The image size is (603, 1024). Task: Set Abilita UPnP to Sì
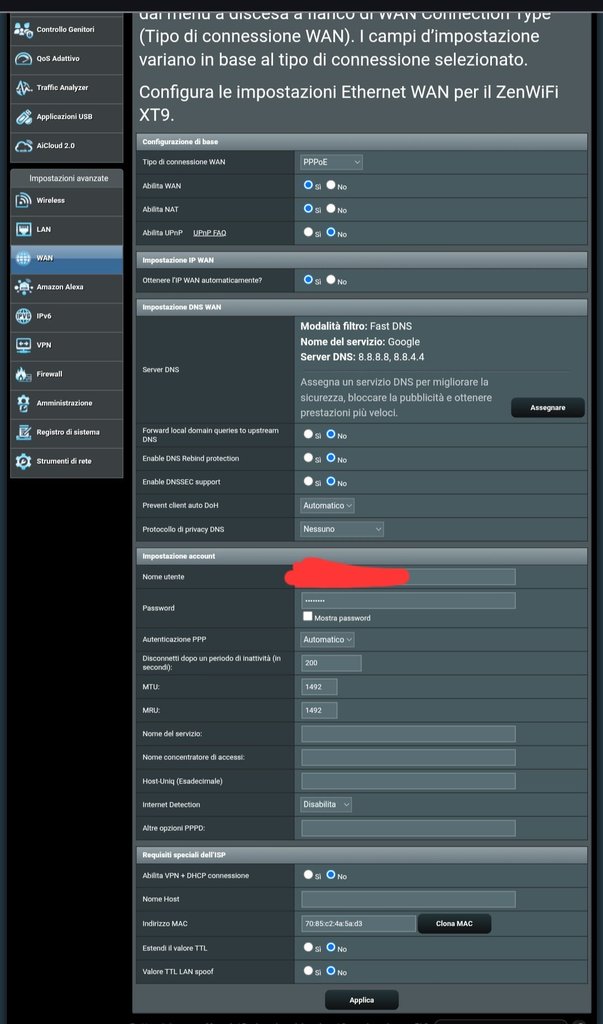[x=309, y=232]
